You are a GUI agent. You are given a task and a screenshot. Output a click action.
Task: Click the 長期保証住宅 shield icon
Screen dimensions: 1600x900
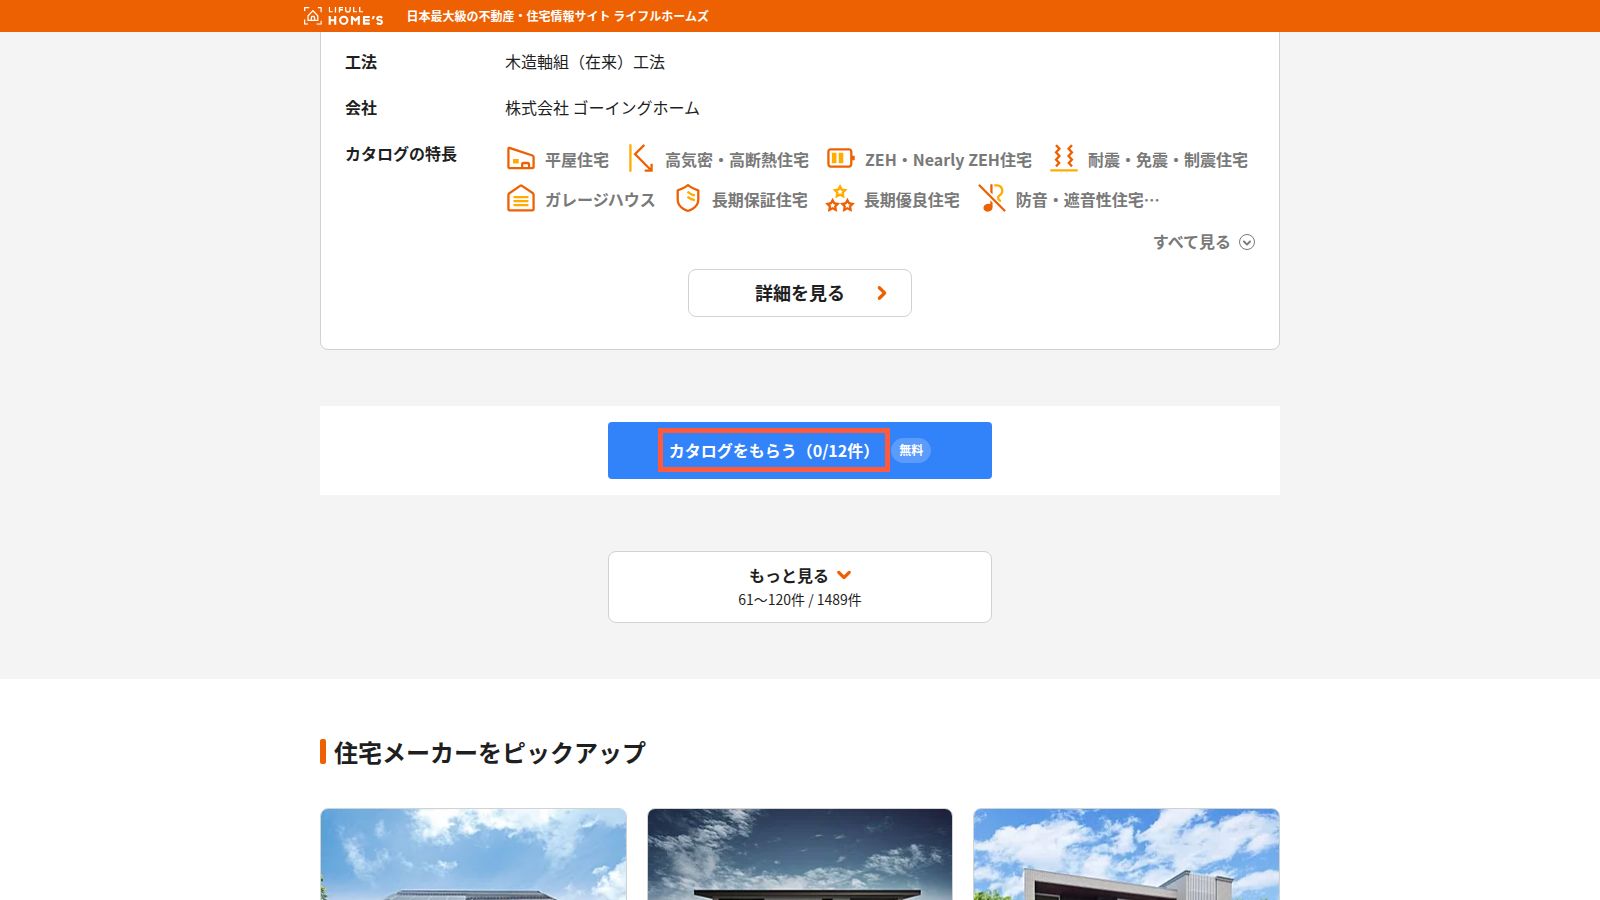[x=687, y=199]
